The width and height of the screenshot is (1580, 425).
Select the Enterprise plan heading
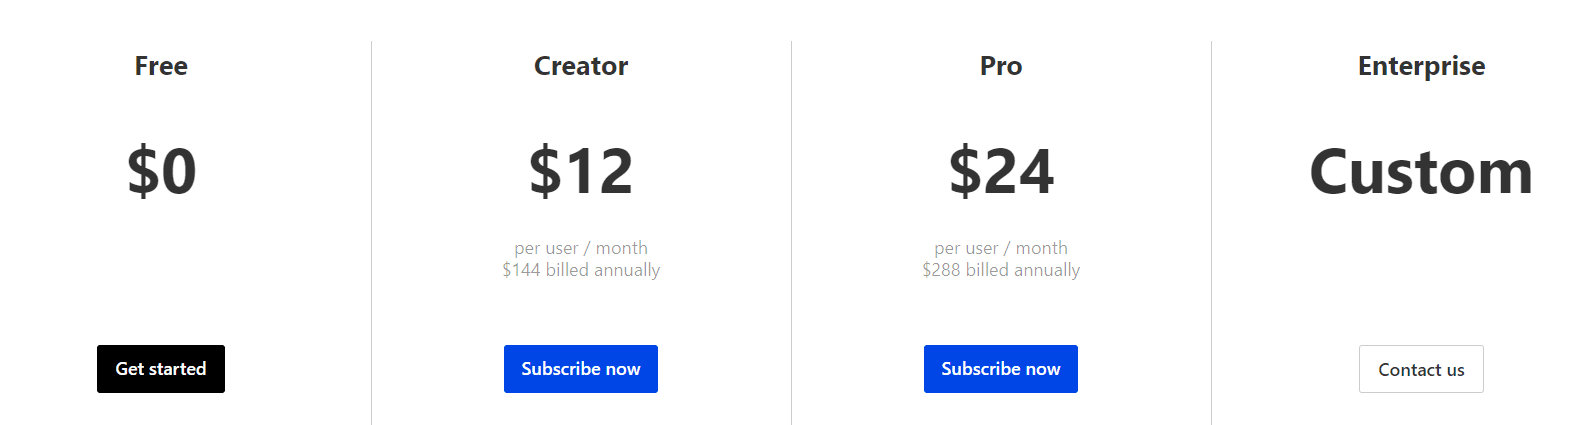[x=1421, y=66]
